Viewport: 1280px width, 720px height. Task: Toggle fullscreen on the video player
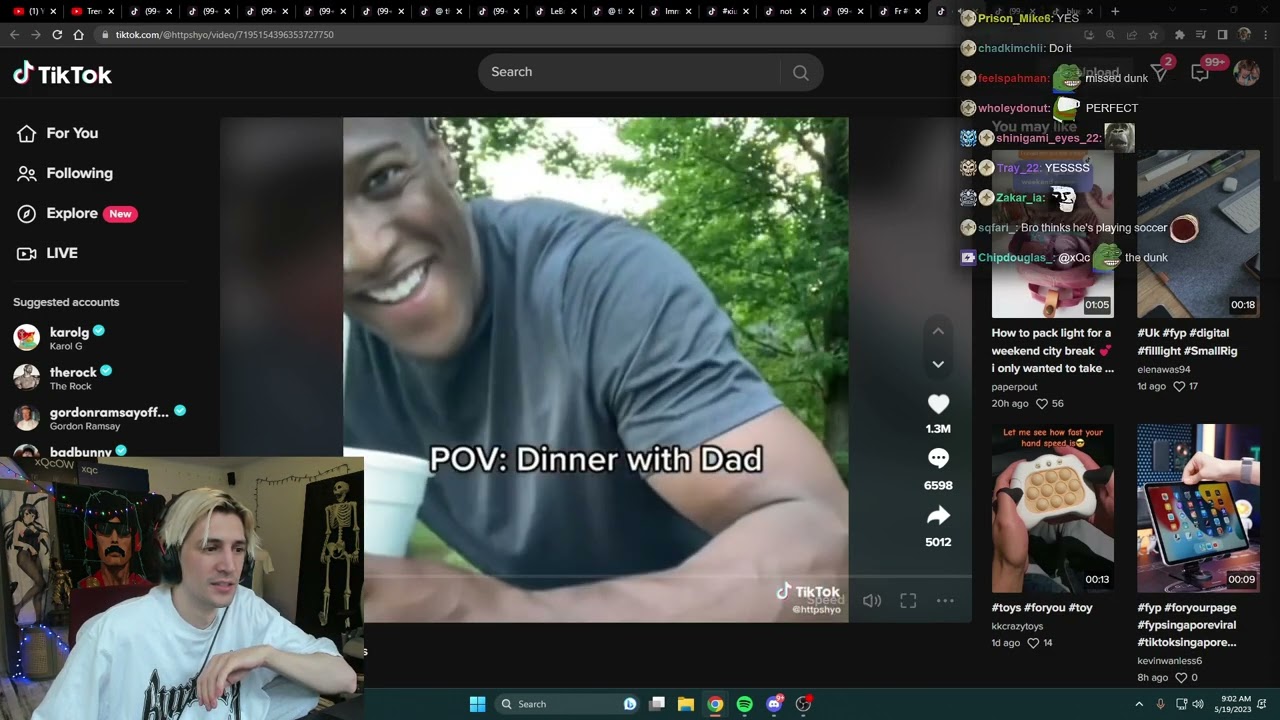(908, 601)
